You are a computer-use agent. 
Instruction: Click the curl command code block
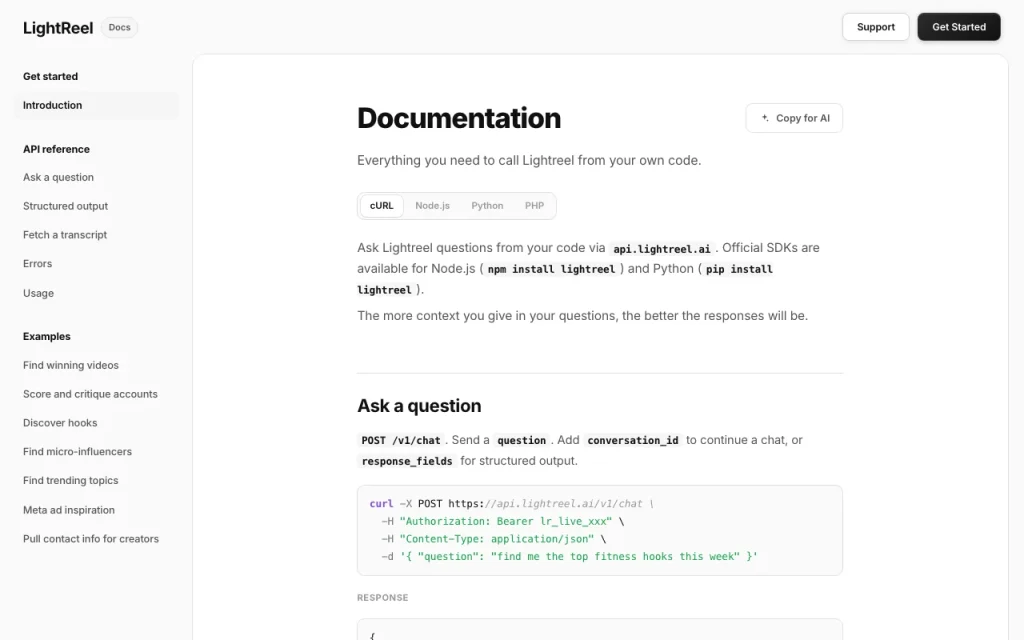600,530
